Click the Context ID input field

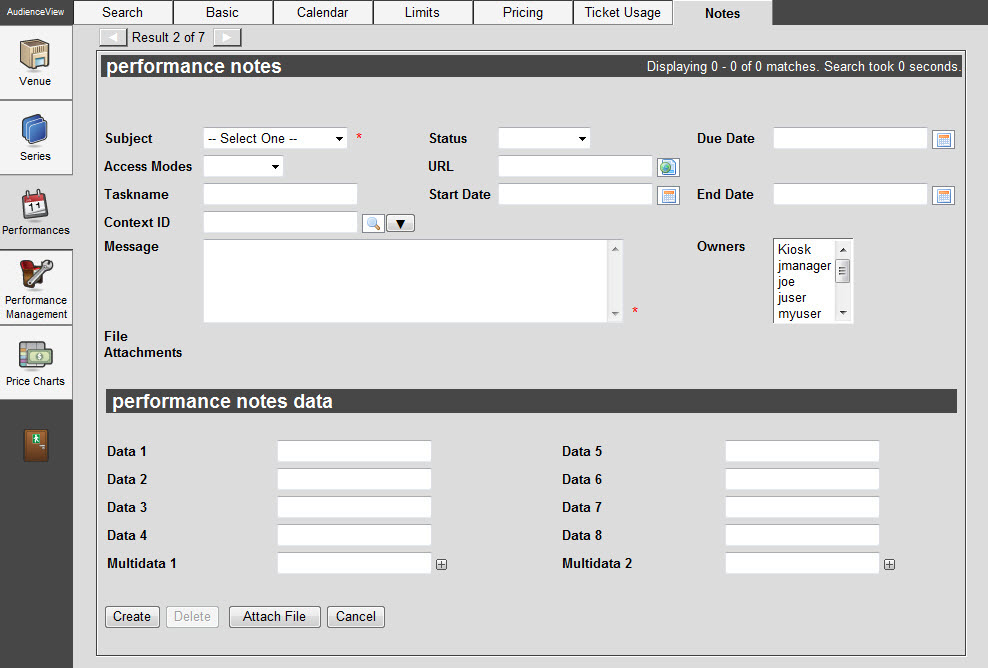click(x=280, y=222)
